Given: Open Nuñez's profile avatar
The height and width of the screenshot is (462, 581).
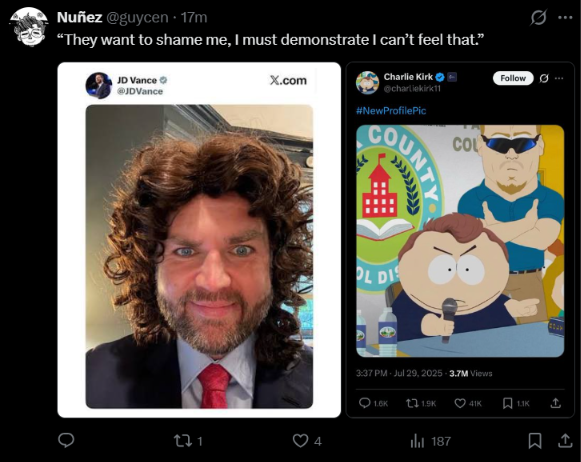Looking at the screenshot, I should point(29,27).
